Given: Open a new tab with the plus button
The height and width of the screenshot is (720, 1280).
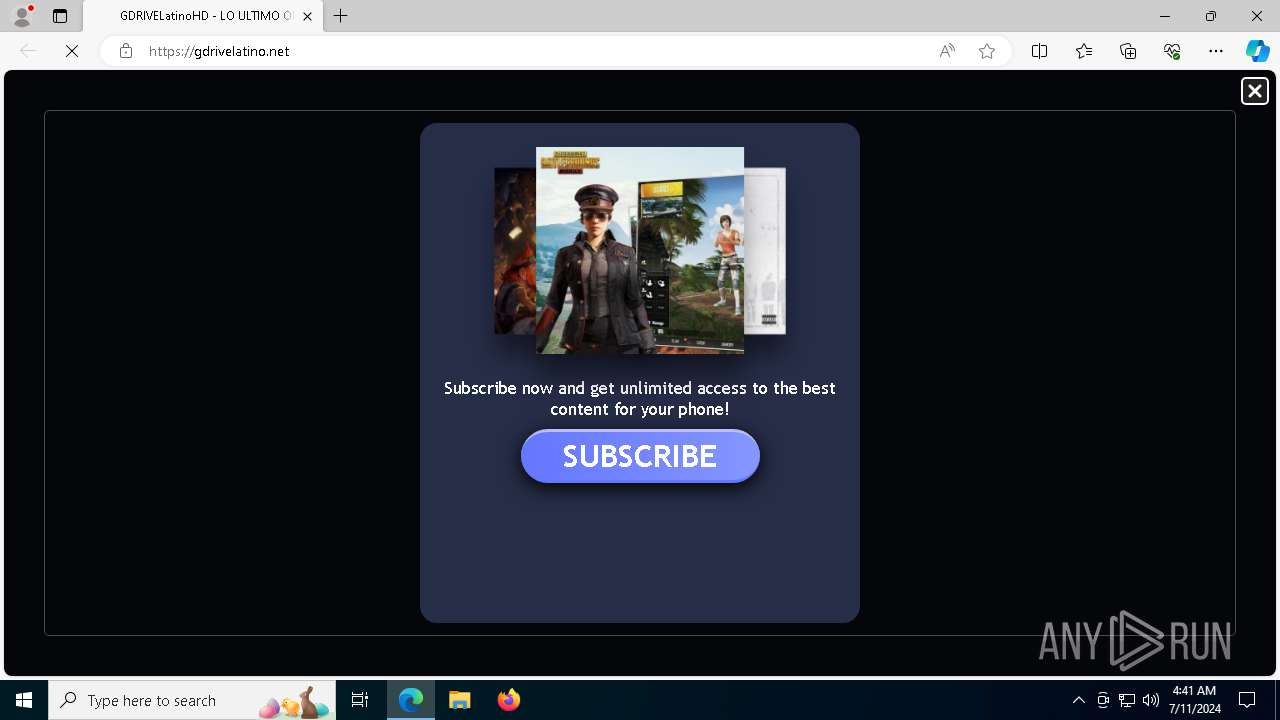Looking at the screenshot, I should click(341, 16).
